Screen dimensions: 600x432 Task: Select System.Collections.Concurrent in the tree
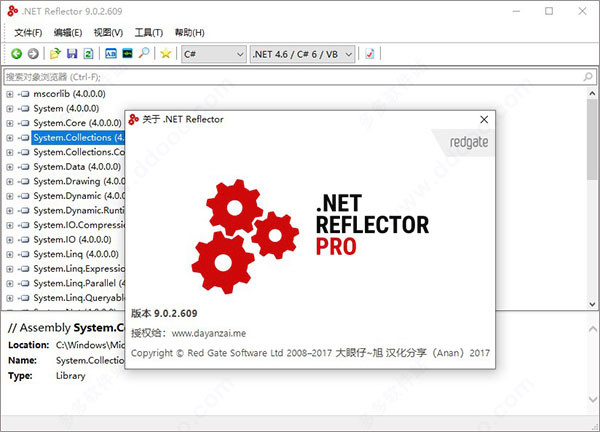(79, 152)
